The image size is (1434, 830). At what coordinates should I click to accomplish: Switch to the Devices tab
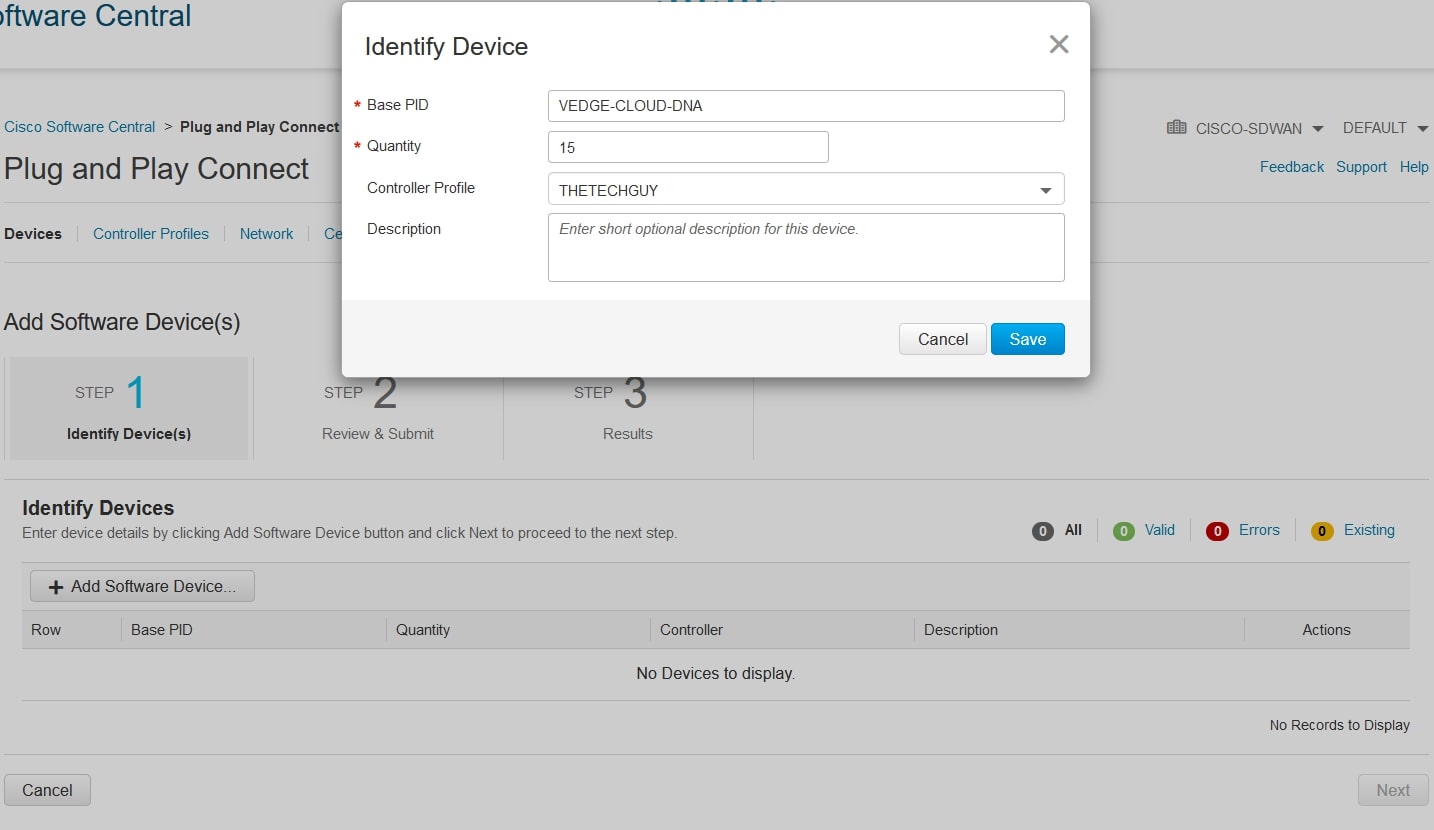[x=33, y=234]
